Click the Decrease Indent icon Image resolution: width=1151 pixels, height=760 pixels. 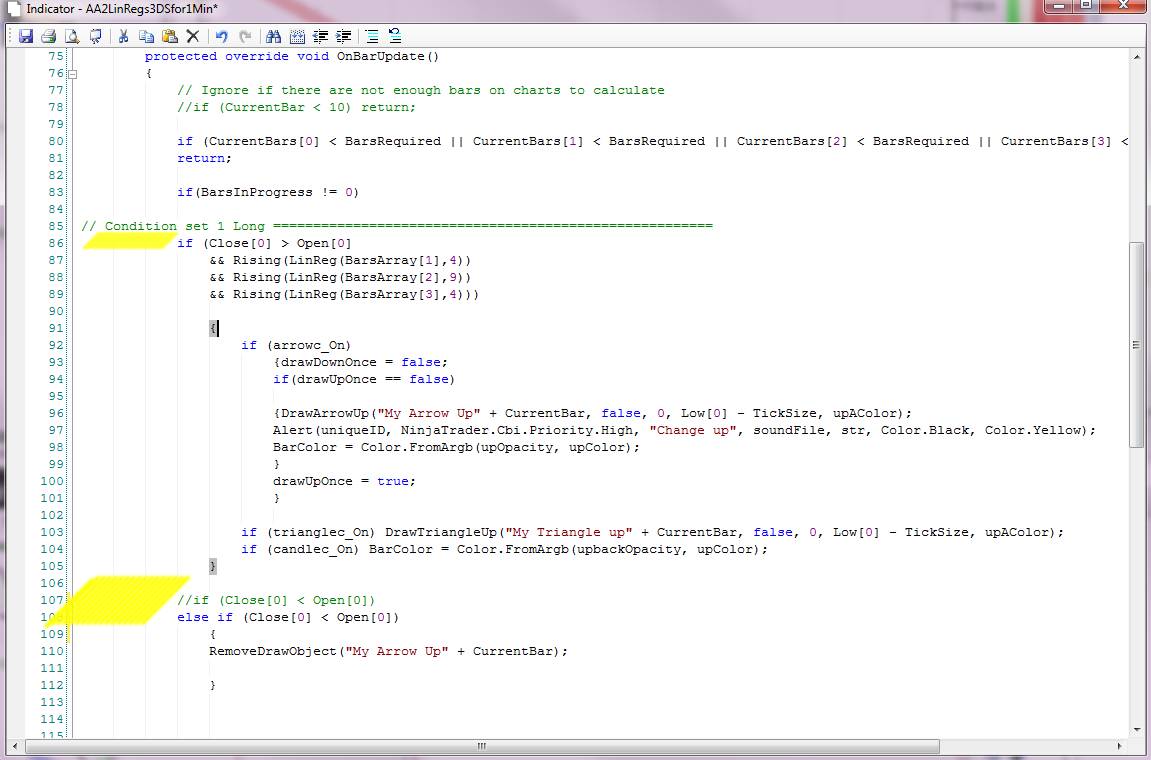point(320,36)
